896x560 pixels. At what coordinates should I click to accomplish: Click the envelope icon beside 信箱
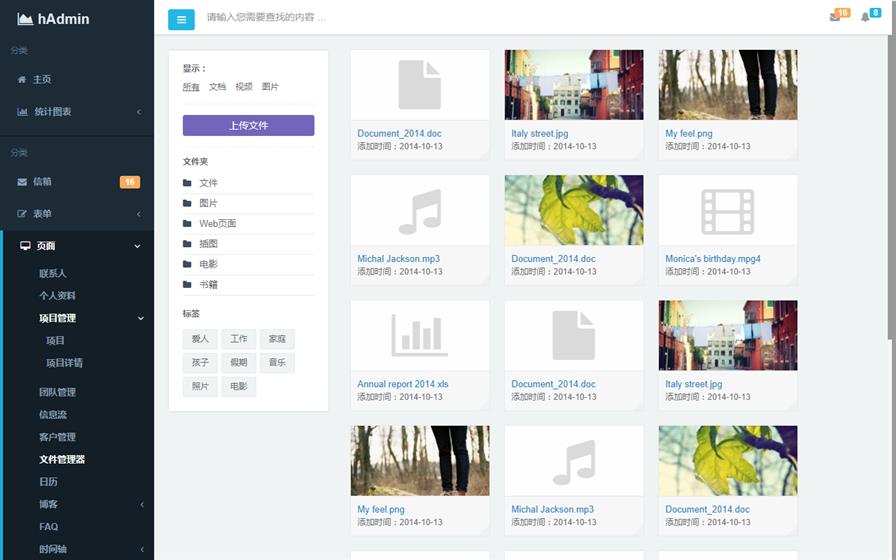coord(22,182)
